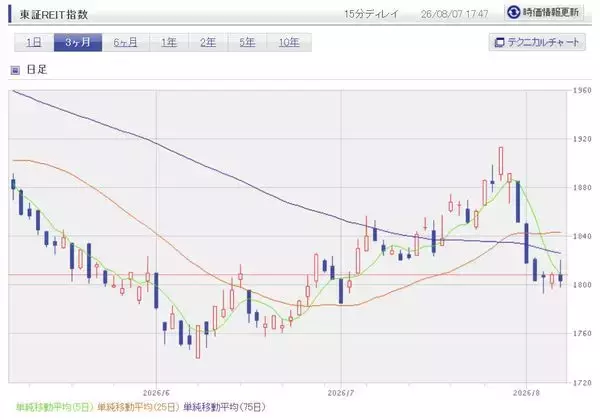
Task: Click the 1800 price axis label
Action: [x=582, y=285]
